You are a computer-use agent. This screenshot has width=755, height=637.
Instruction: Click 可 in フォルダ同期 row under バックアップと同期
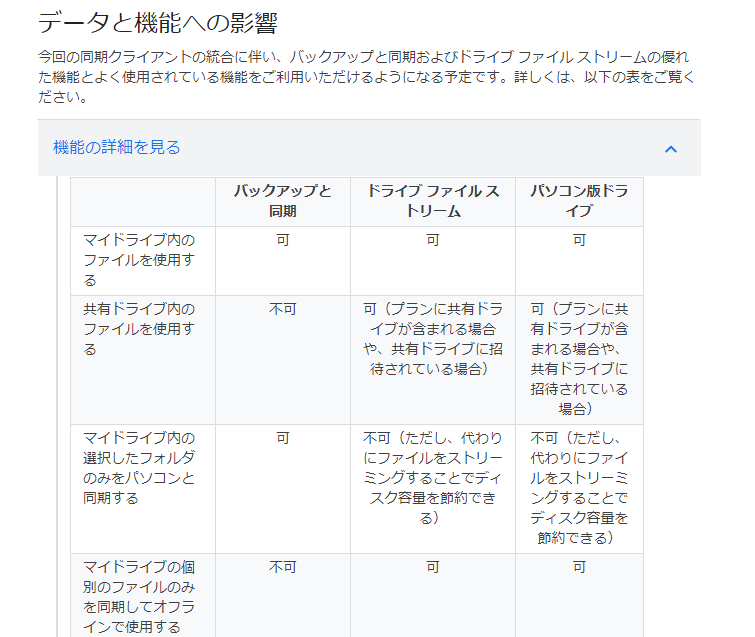[x=283, y=438]
